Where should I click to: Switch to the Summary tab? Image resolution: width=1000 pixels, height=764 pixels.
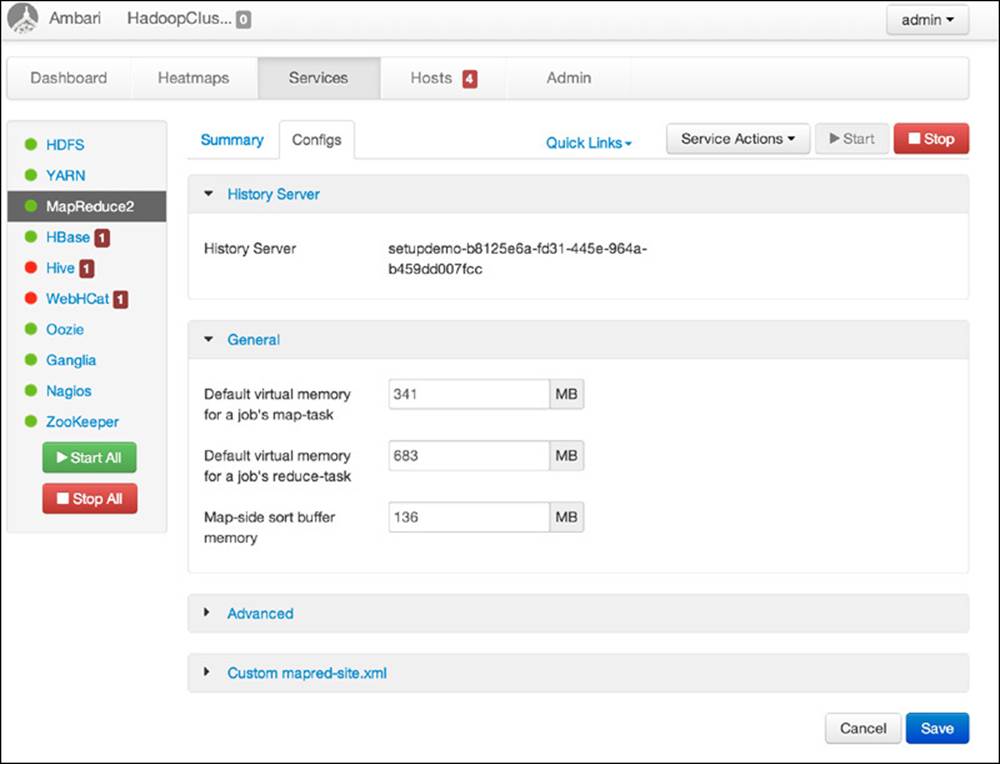coord(232,140)
